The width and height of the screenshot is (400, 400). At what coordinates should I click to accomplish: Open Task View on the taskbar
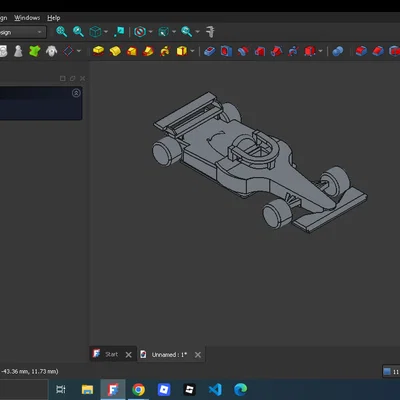point(61,389)
